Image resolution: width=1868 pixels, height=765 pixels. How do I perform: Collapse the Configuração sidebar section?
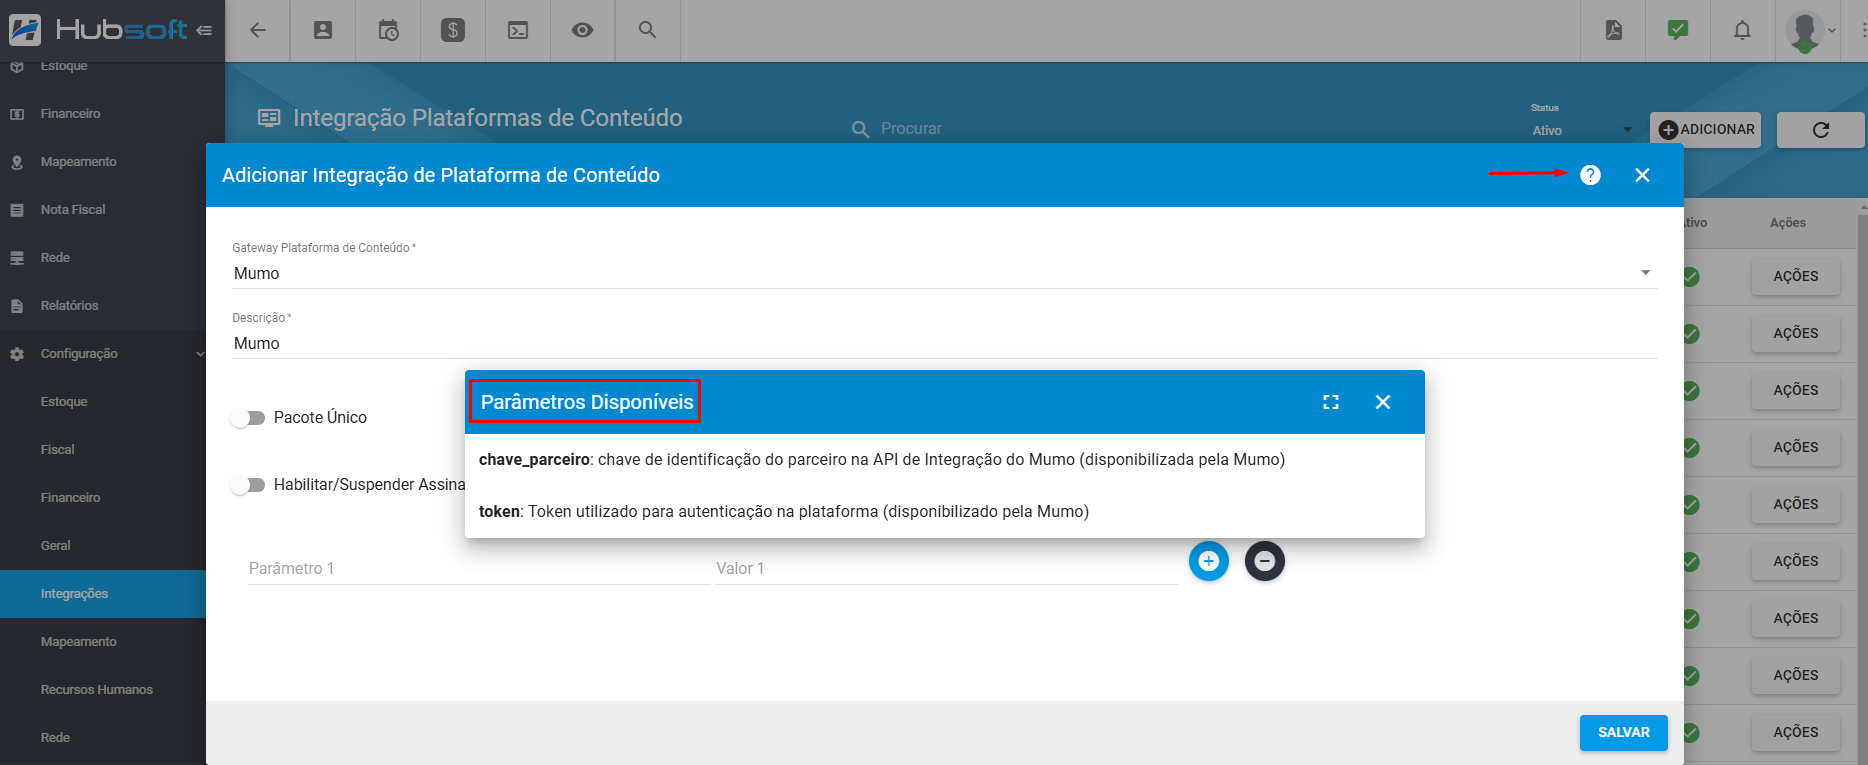pyautogui.click(x=103, y=354)
